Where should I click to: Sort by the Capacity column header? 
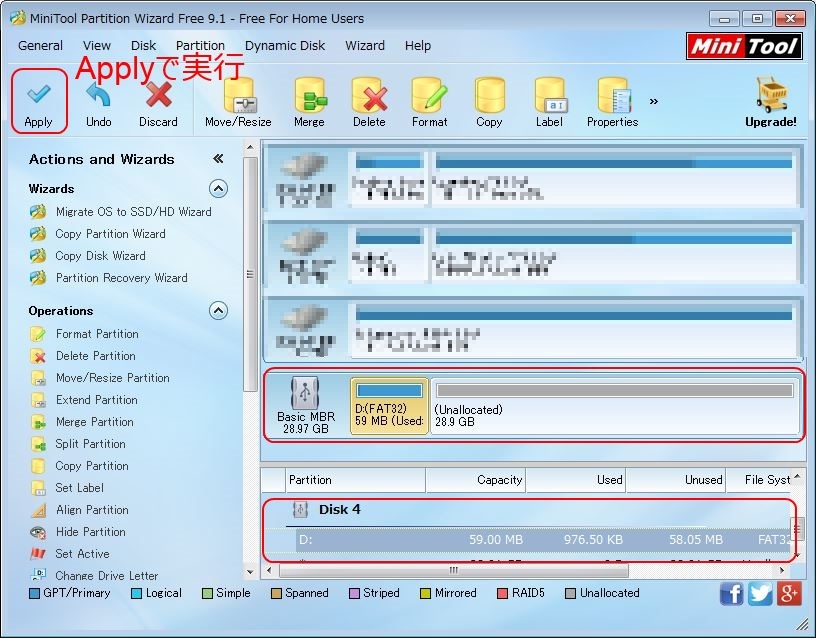[476, 480]
